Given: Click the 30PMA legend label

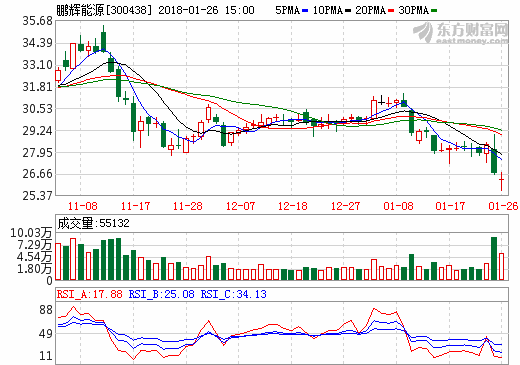Looking at the screenshot, I should coord(413,10).
